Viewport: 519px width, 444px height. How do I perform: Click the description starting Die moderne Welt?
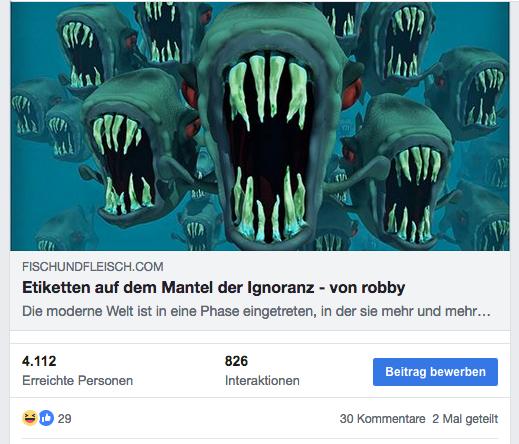pos(256,311)
